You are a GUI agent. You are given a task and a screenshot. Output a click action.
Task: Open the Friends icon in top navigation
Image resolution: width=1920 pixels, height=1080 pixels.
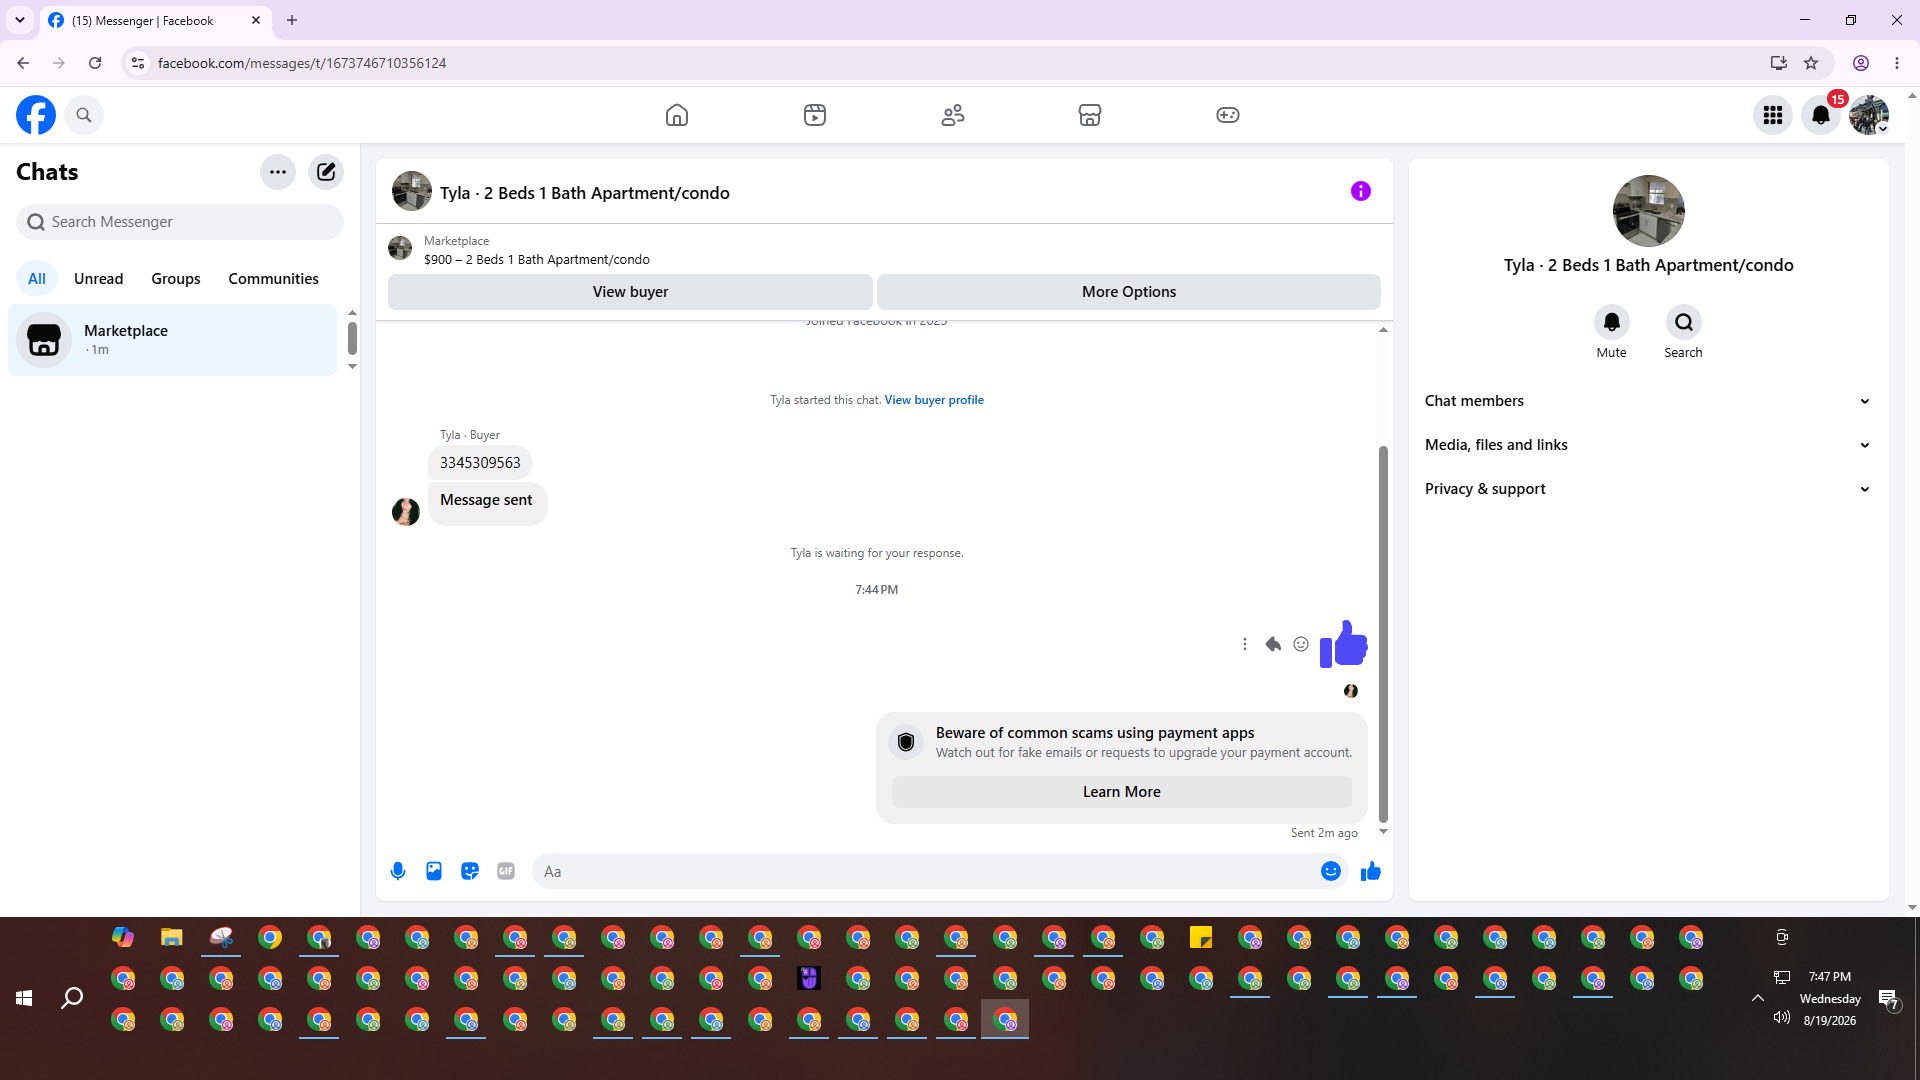pyautogui.click(x=953, y=115)
